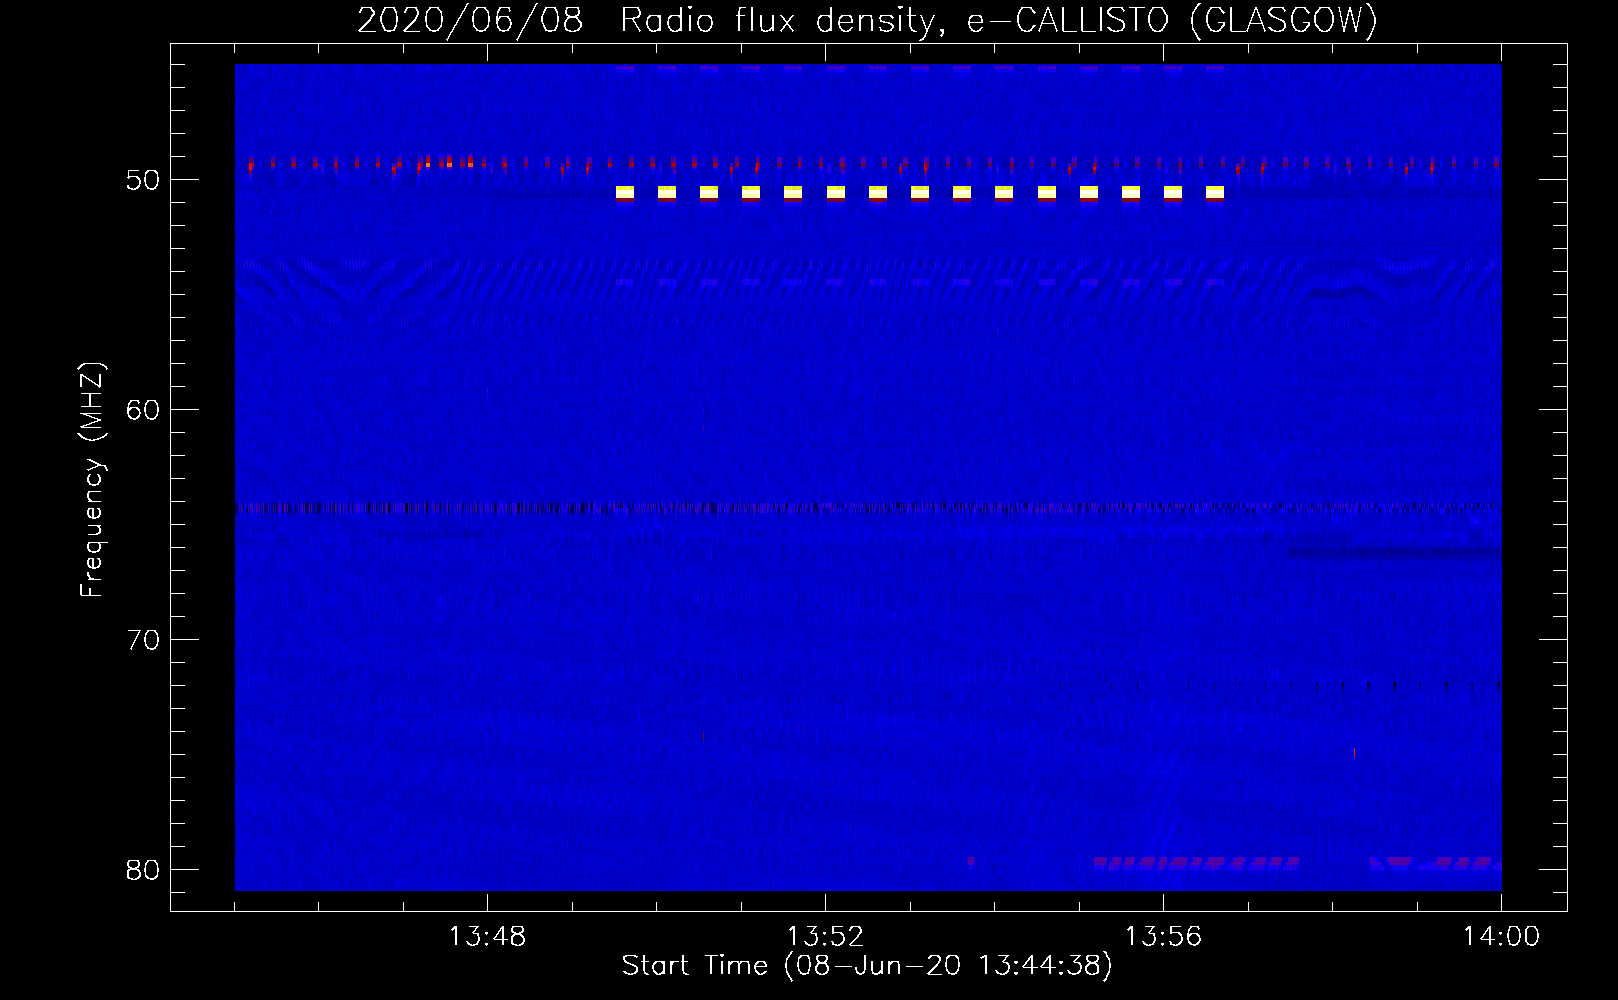Click the small red spike near 75 MHz

pos(1354,753)
